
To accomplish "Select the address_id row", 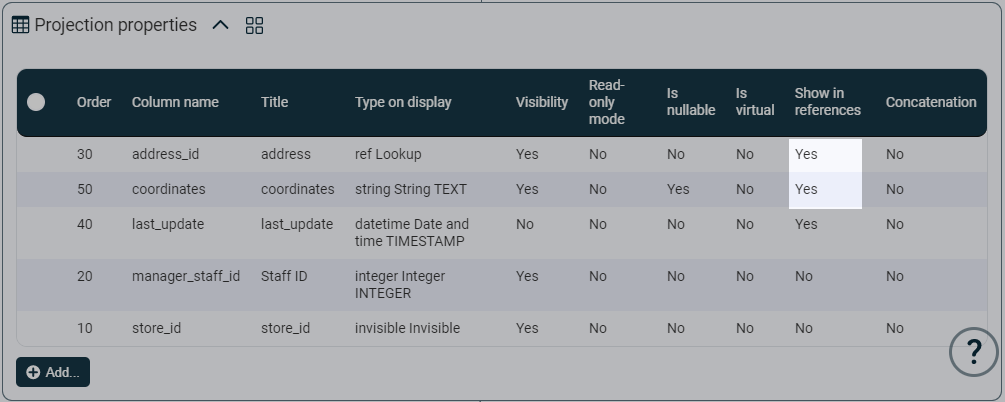I will 165,154.
